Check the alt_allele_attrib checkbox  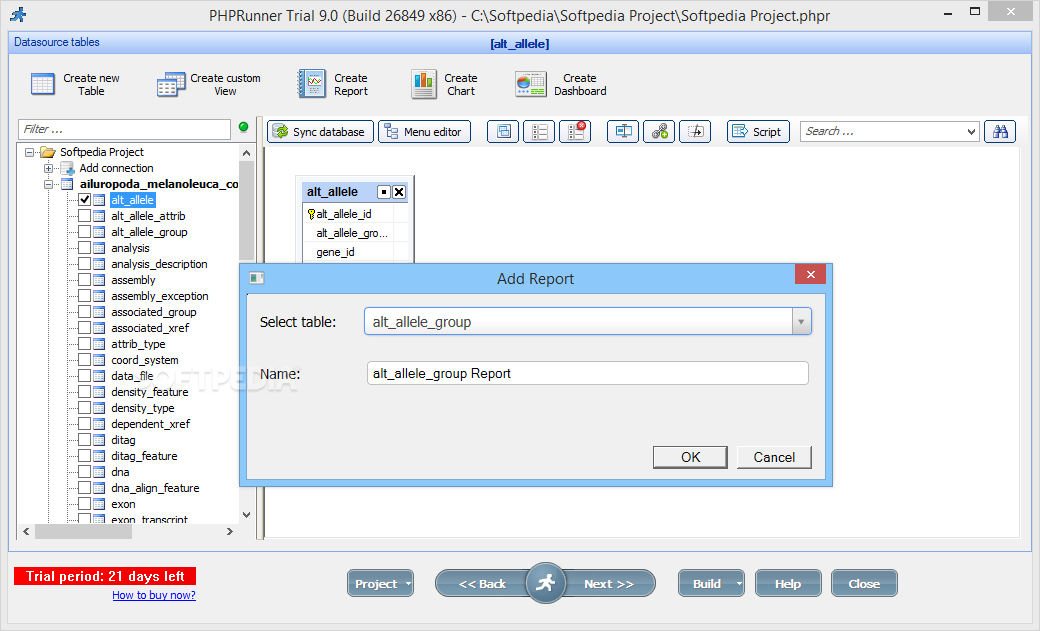(84, 216)
